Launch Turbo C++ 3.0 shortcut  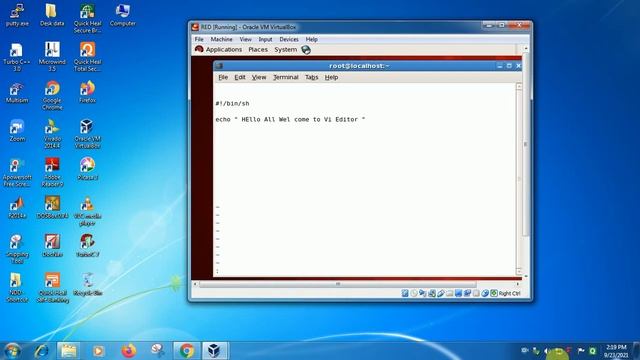click(x=17, y=57)
